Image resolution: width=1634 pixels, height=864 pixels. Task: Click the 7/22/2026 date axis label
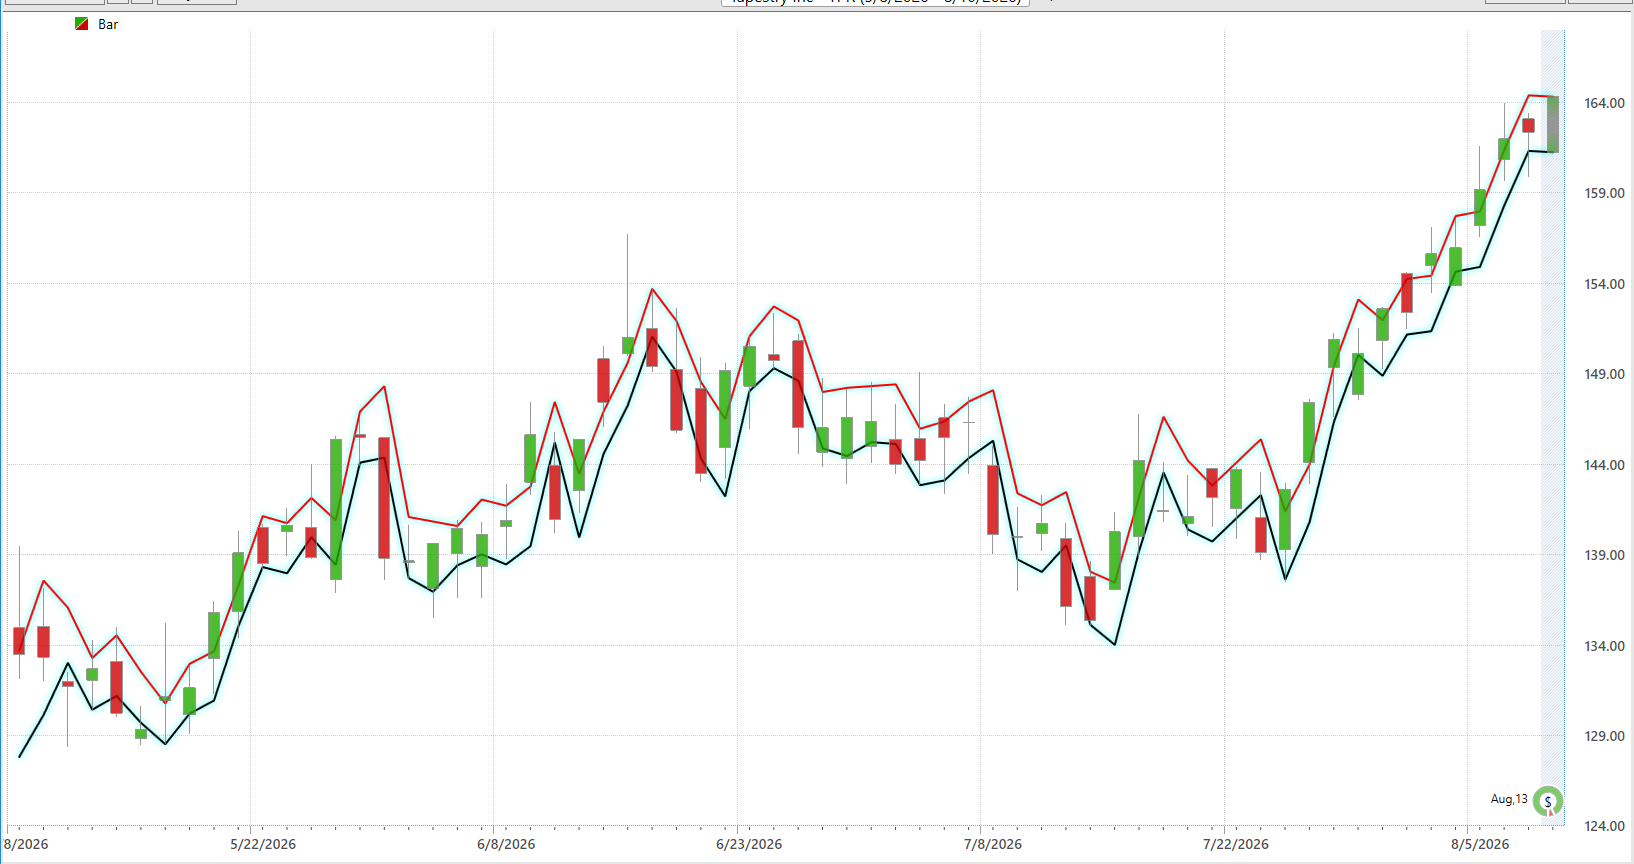(1236, 844)
